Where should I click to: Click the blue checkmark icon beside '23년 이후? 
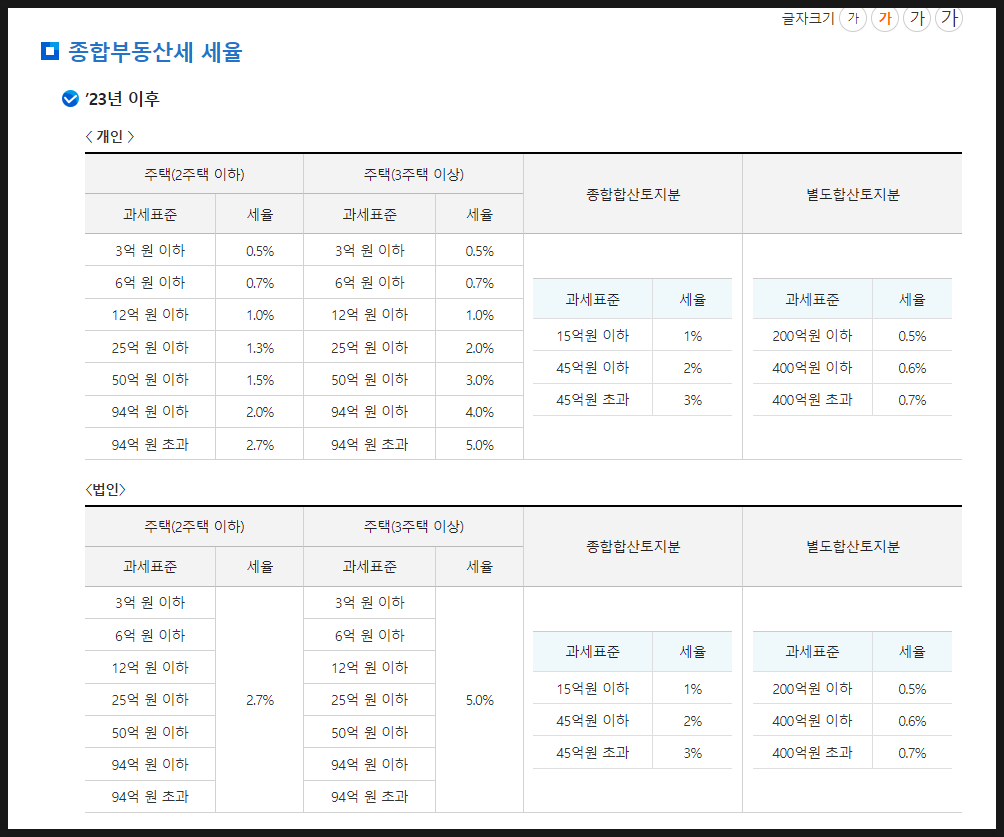[x=68, y=99]
